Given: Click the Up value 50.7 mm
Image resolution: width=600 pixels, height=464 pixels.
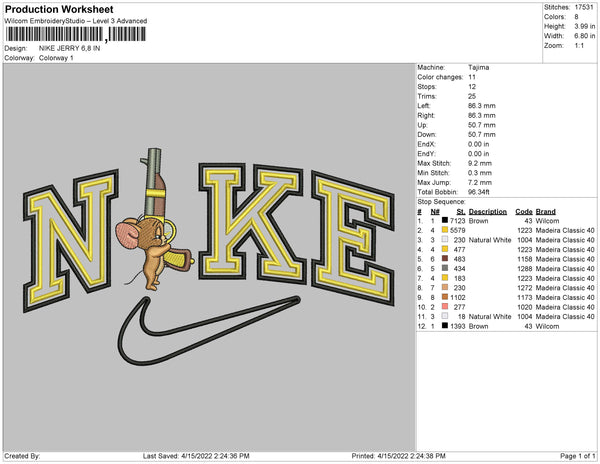Looking at the screenshot, I should coord(481,125).
